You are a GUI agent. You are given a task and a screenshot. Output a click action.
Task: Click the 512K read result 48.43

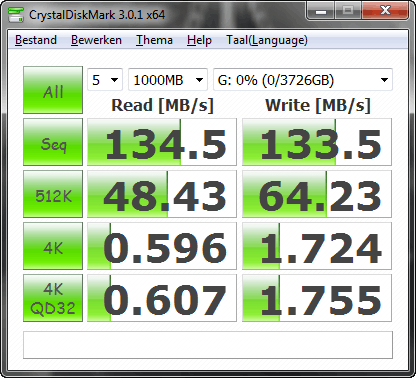click(x=162, y=194)
